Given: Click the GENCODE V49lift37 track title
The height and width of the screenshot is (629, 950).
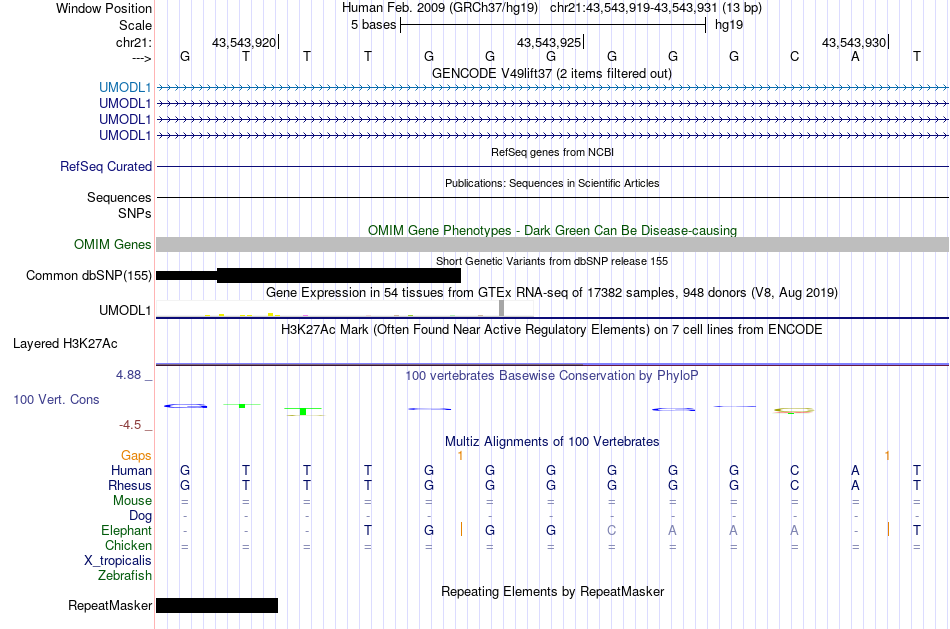Looking at the screenshot, I should coord(551,73).
